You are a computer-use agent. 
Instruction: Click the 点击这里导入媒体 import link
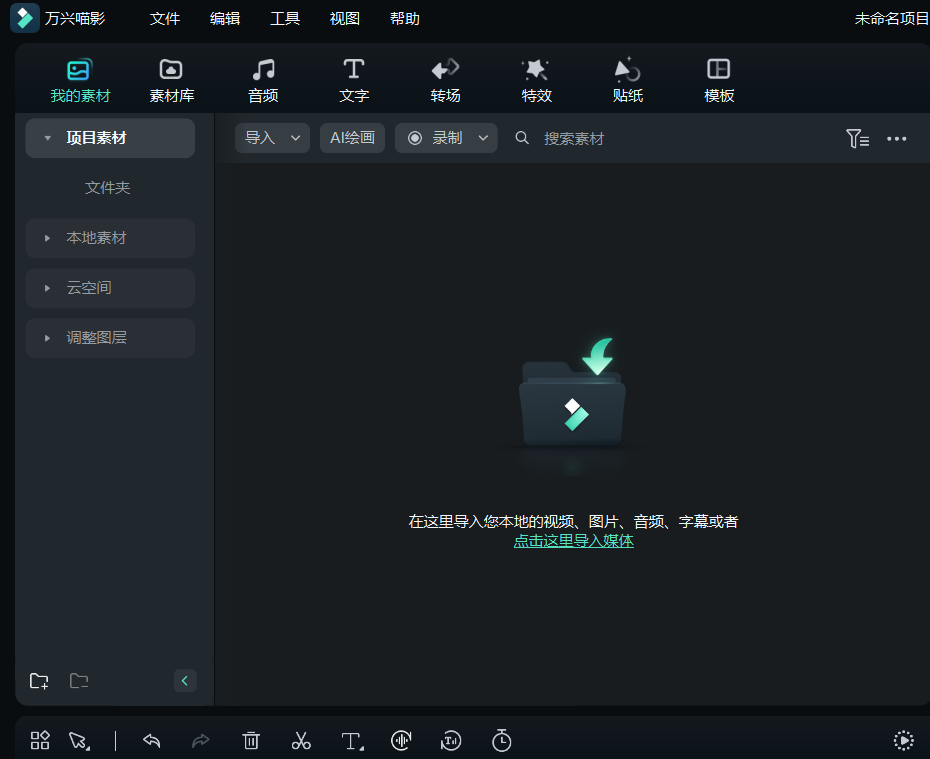tap(573, 540)
